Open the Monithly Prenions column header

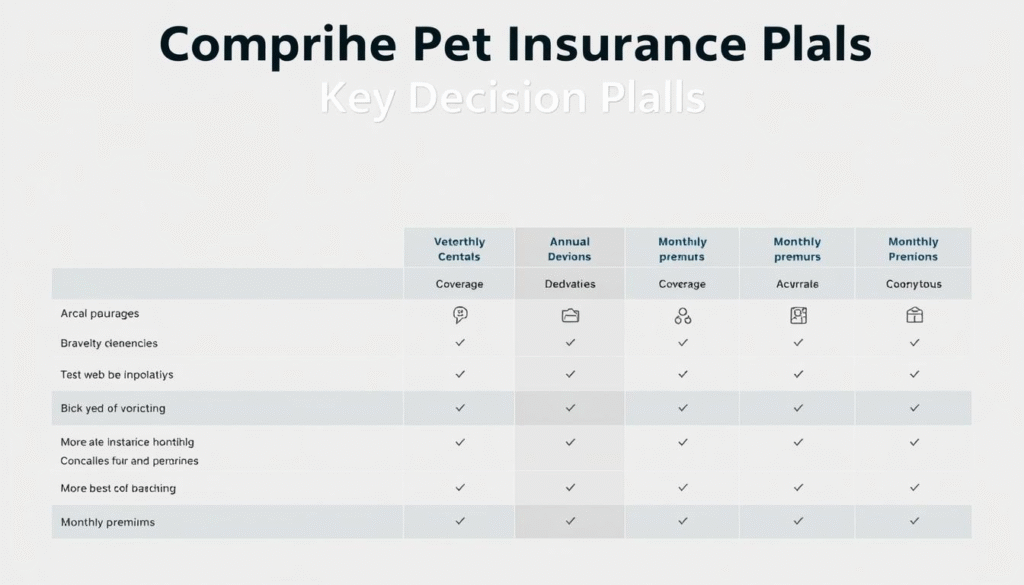coord(913,249)
